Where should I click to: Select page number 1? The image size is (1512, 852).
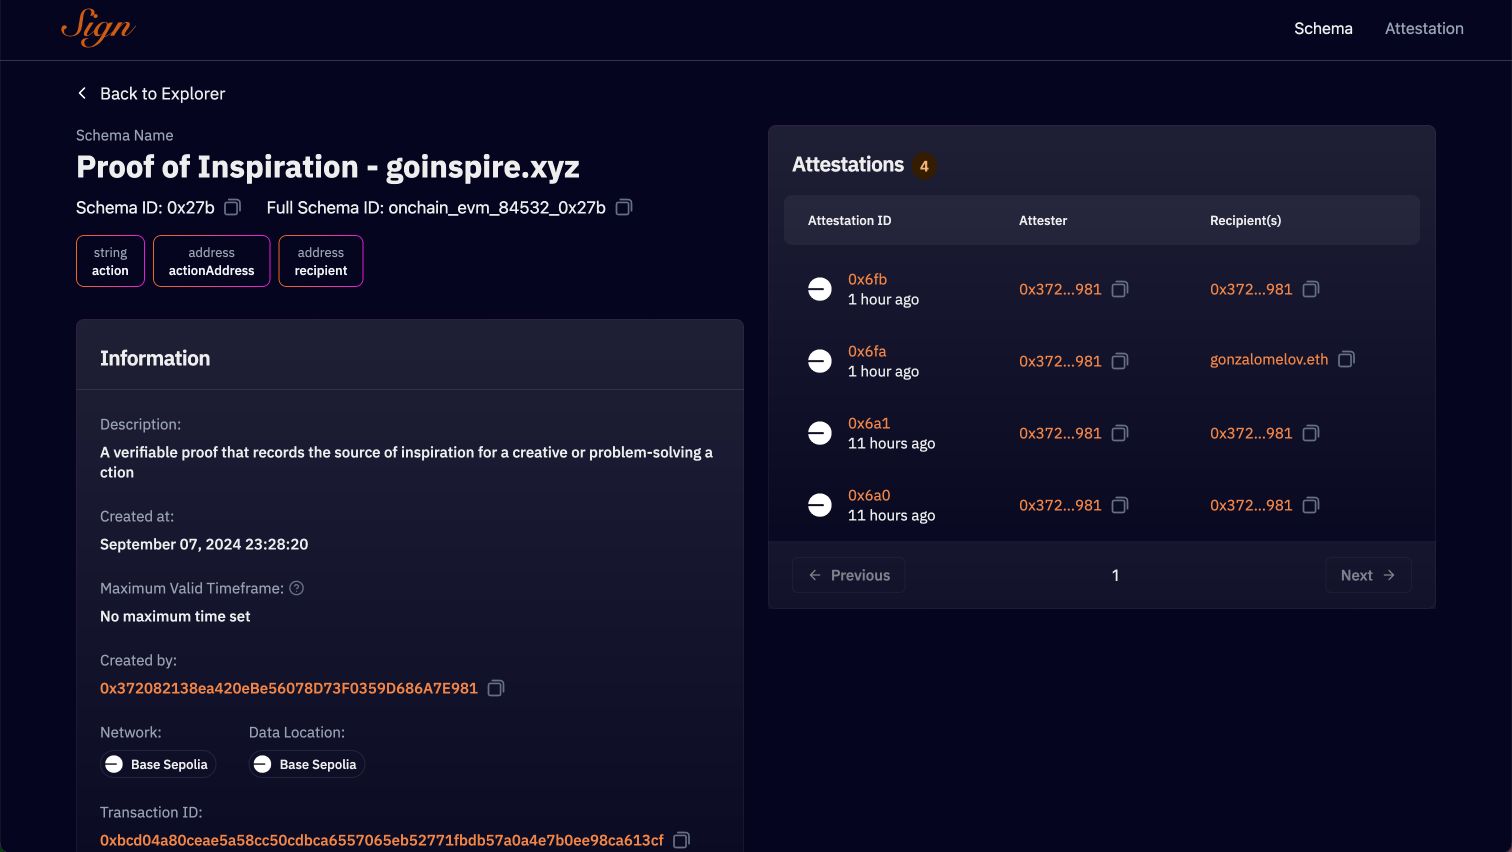point(1115,575)
